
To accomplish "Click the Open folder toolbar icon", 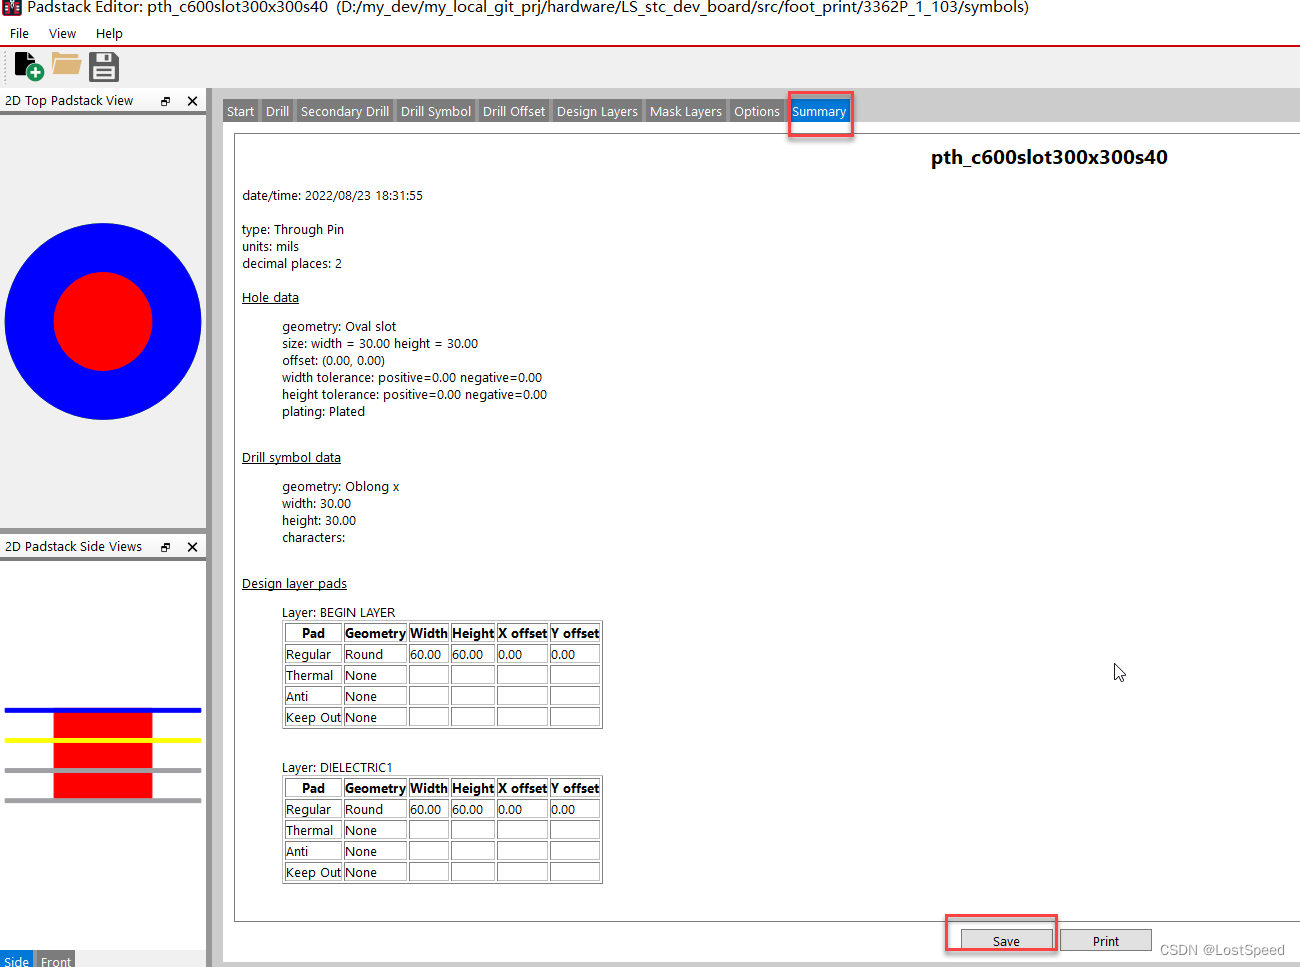I will pos(66,65).
